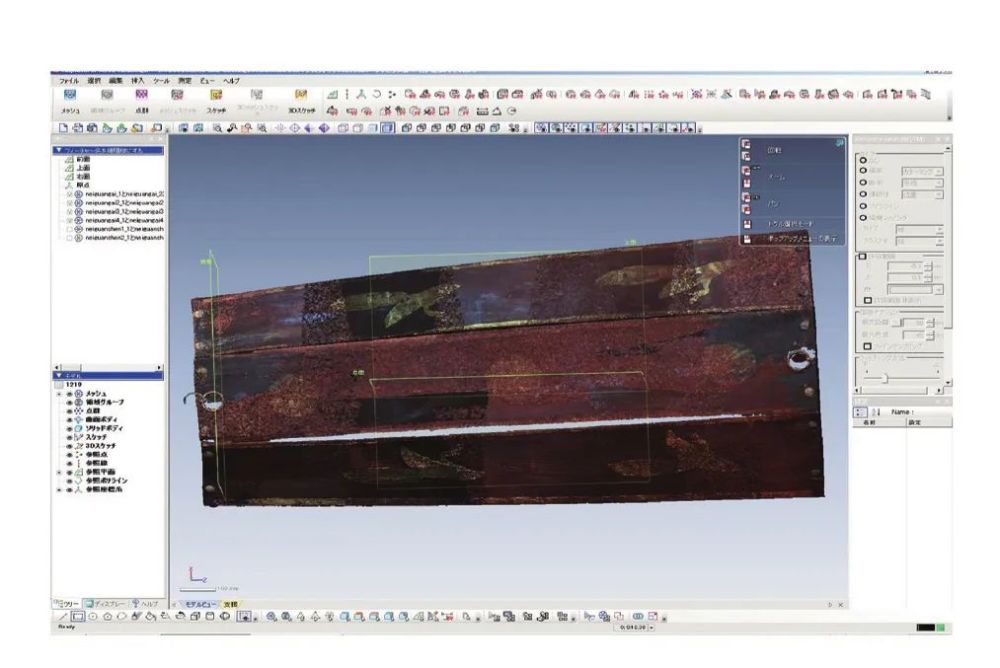Select the flood fill selection tool
The height and width of the screenshot is (668, 1000).
coord(151,616)
